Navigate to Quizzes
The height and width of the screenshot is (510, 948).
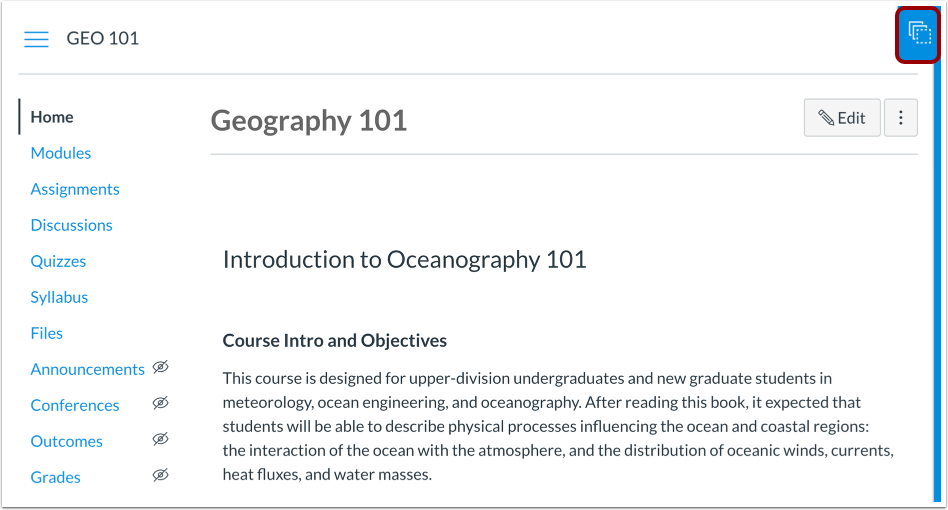coord(58,261)
